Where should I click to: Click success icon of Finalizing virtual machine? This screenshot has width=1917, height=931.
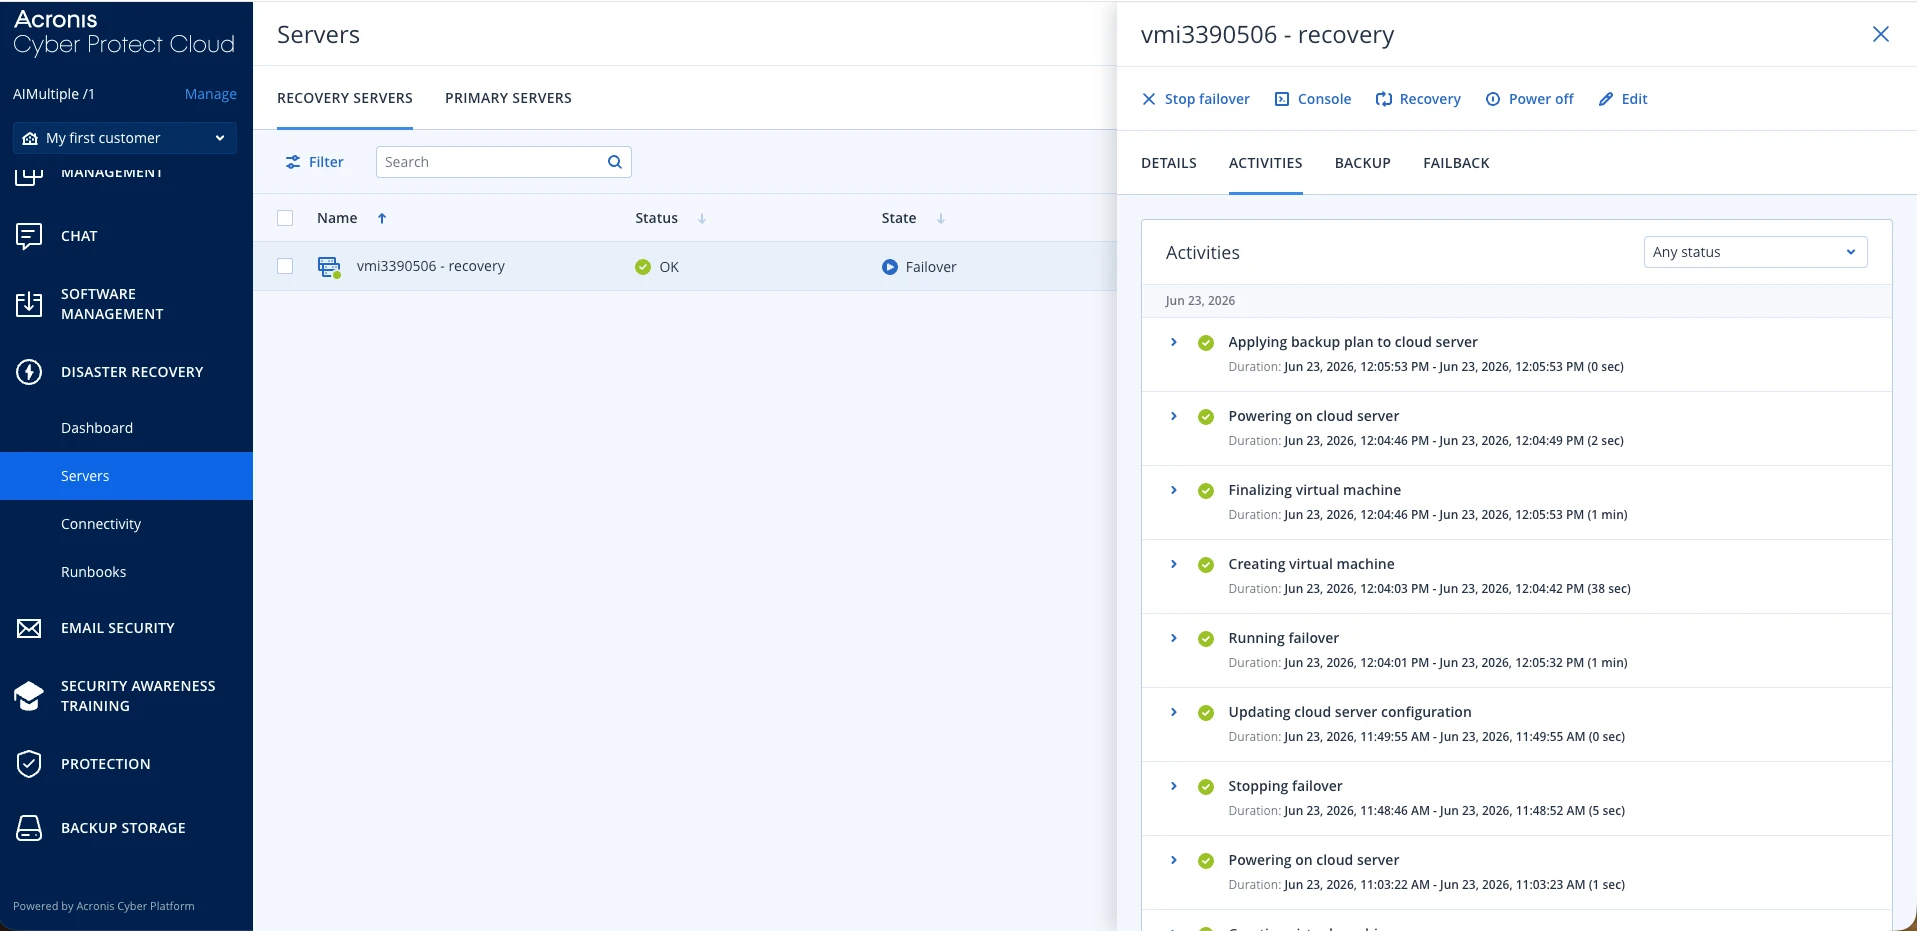[x=1206, y=491]
